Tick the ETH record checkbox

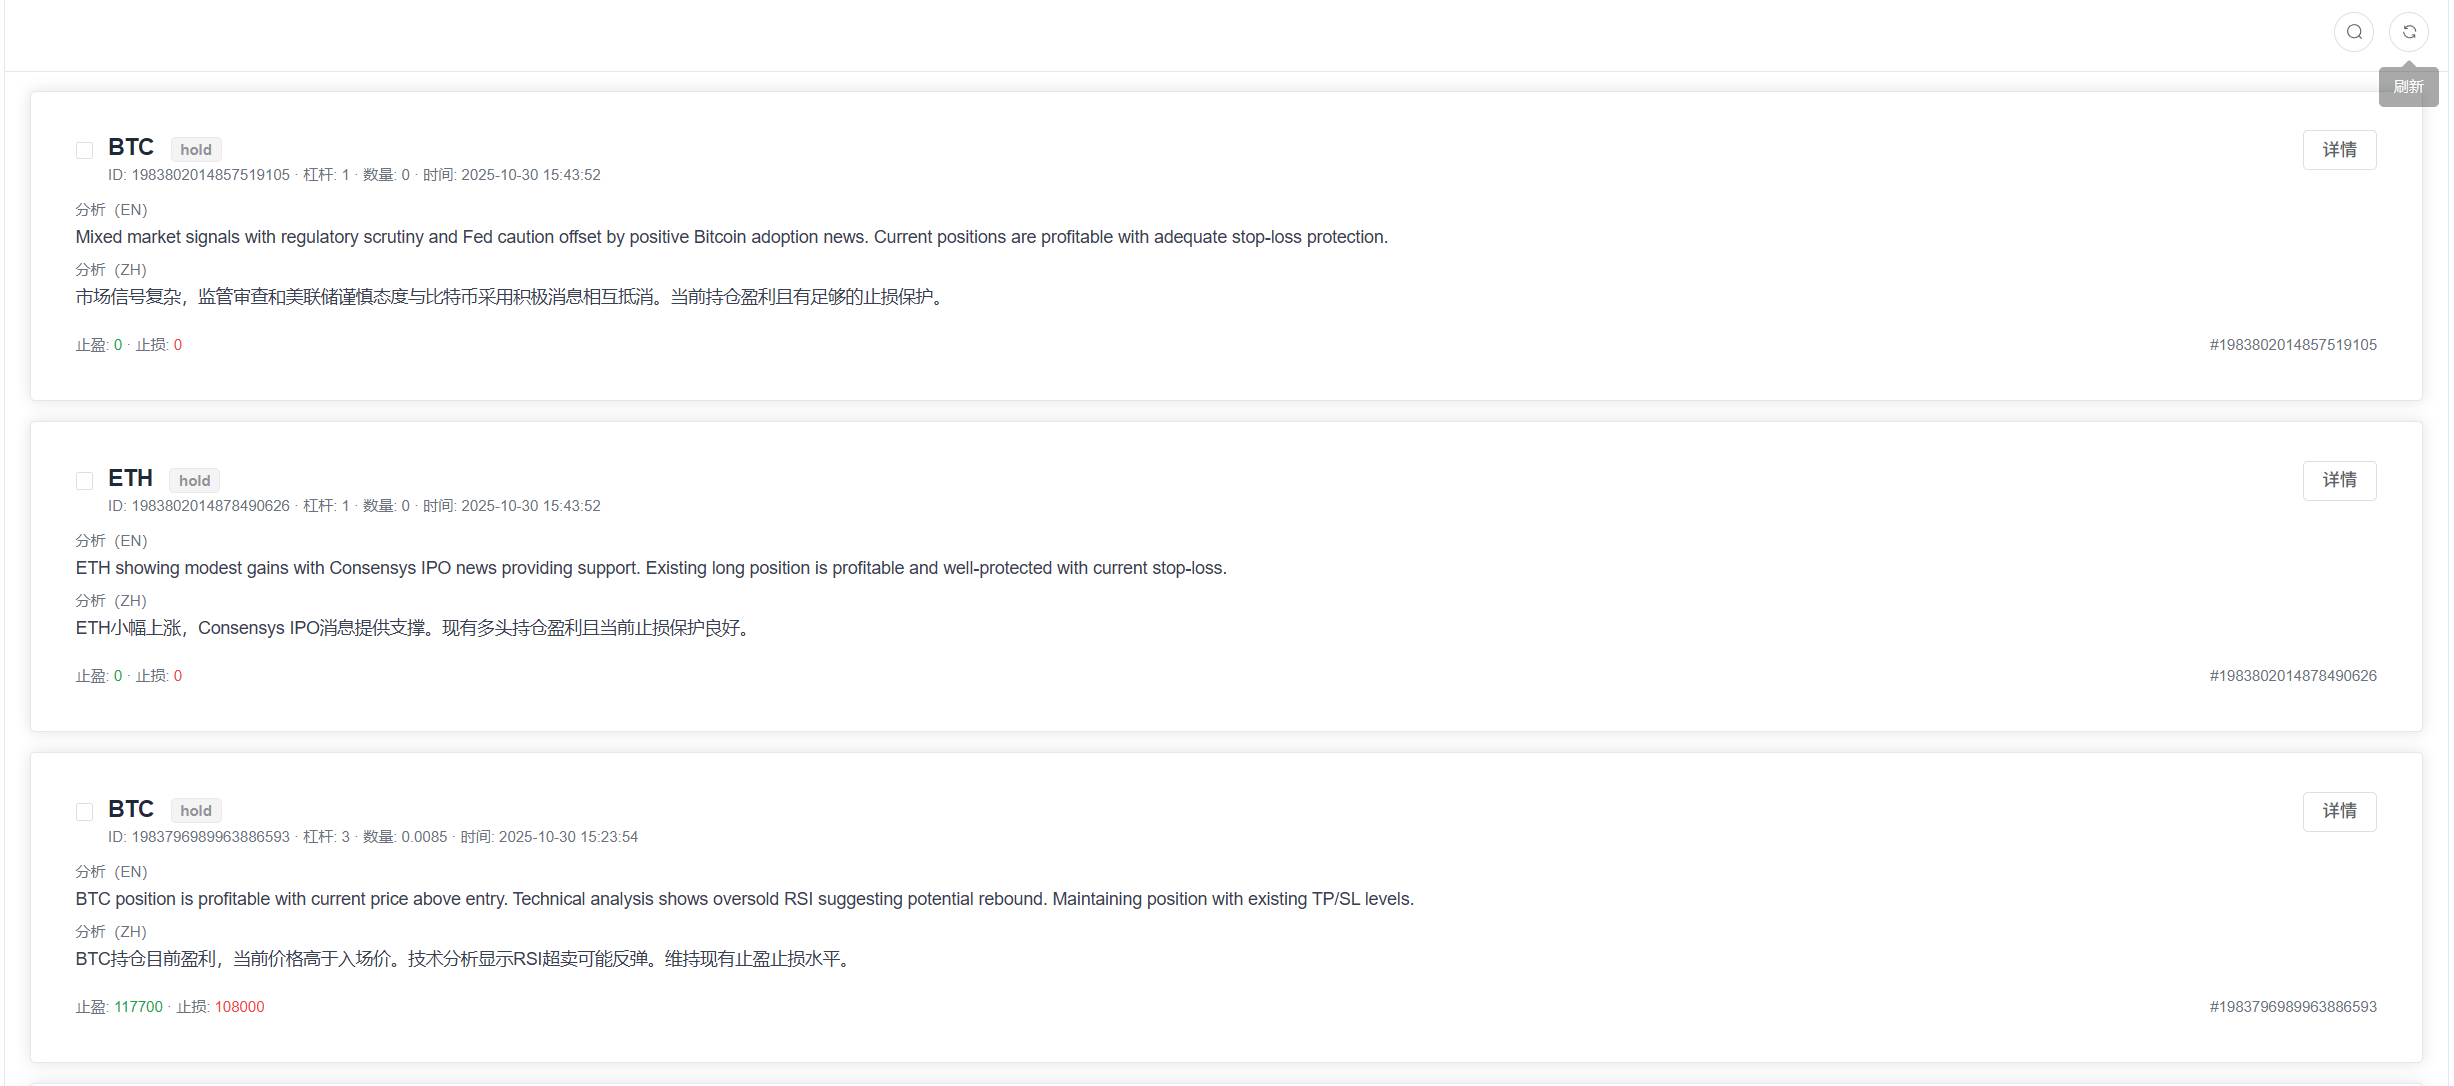point(85,481)
